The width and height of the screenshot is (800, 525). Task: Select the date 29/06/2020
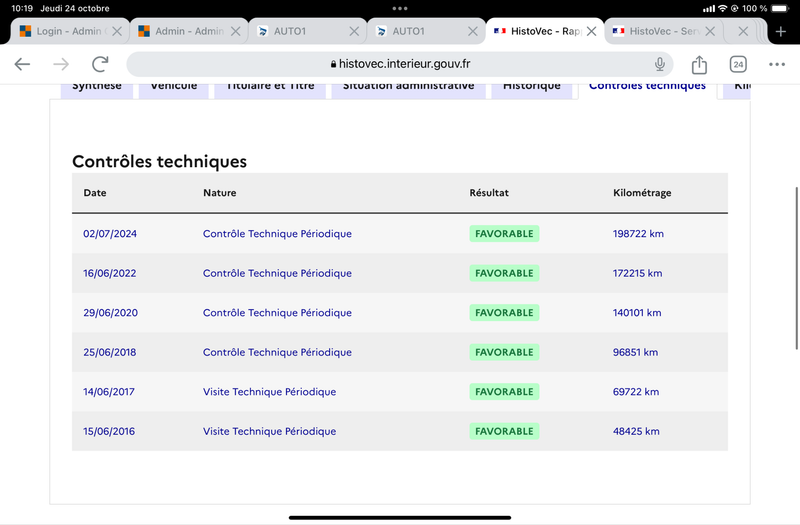pyautogui.click(x=110, y=313)
